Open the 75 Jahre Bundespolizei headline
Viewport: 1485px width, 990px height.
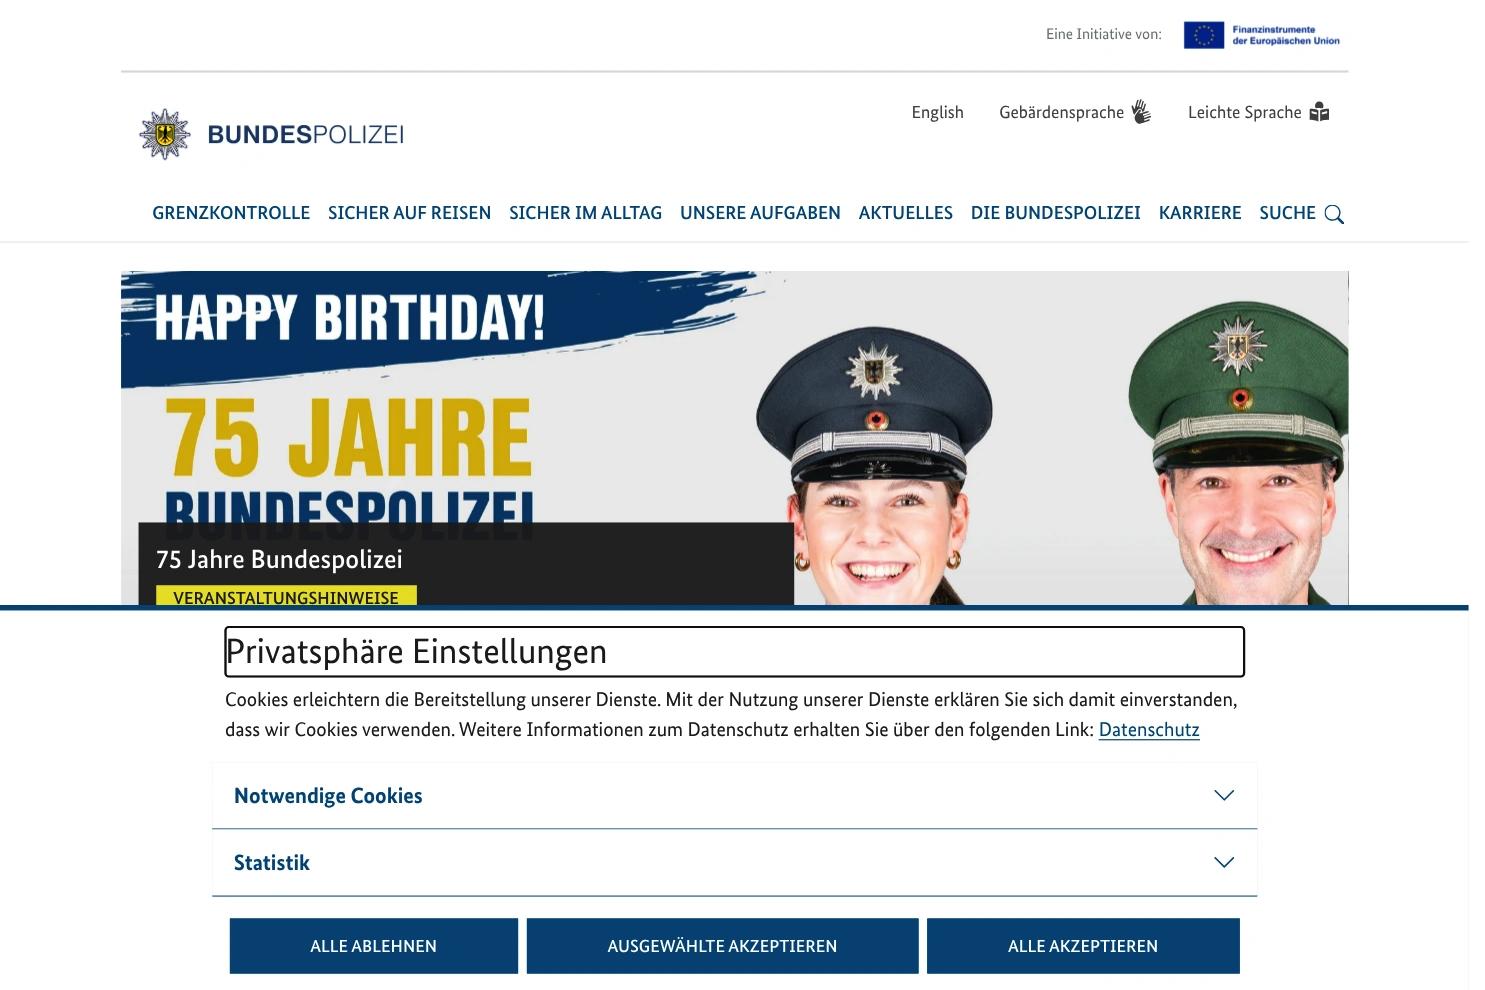(x=279, y=559)
